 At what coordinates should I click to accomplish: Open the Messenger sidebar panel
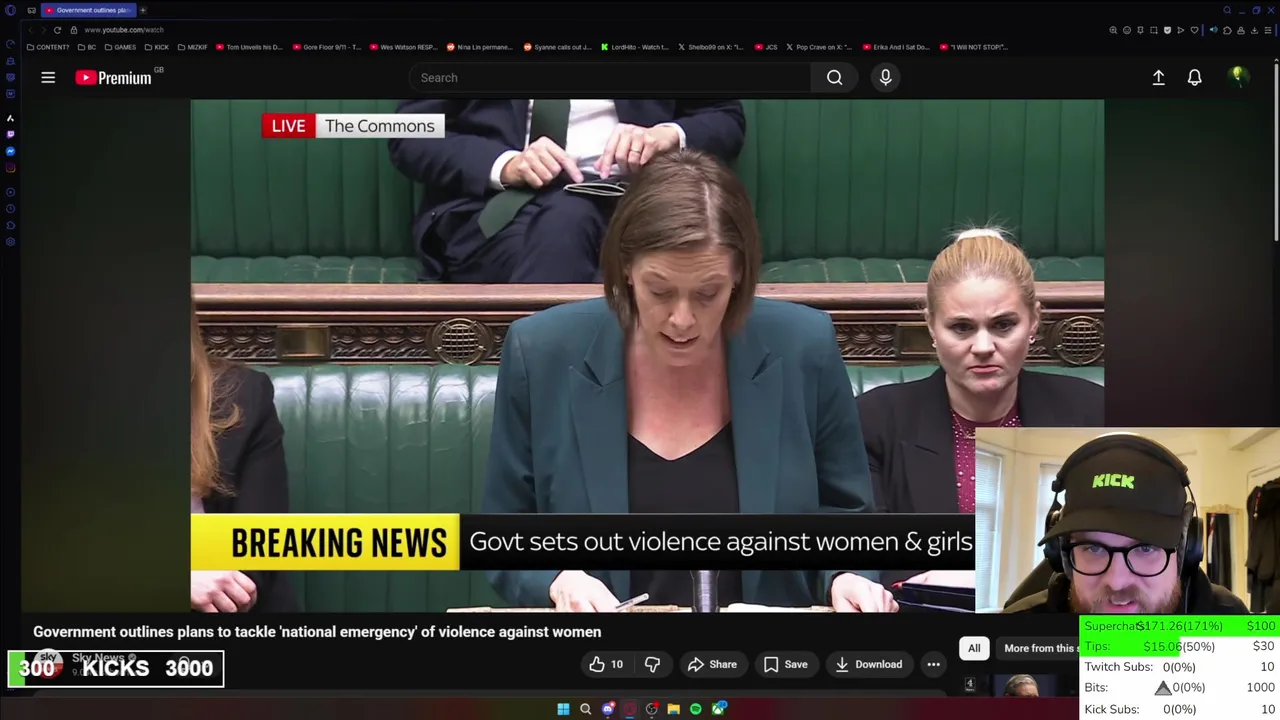(10, 151)
